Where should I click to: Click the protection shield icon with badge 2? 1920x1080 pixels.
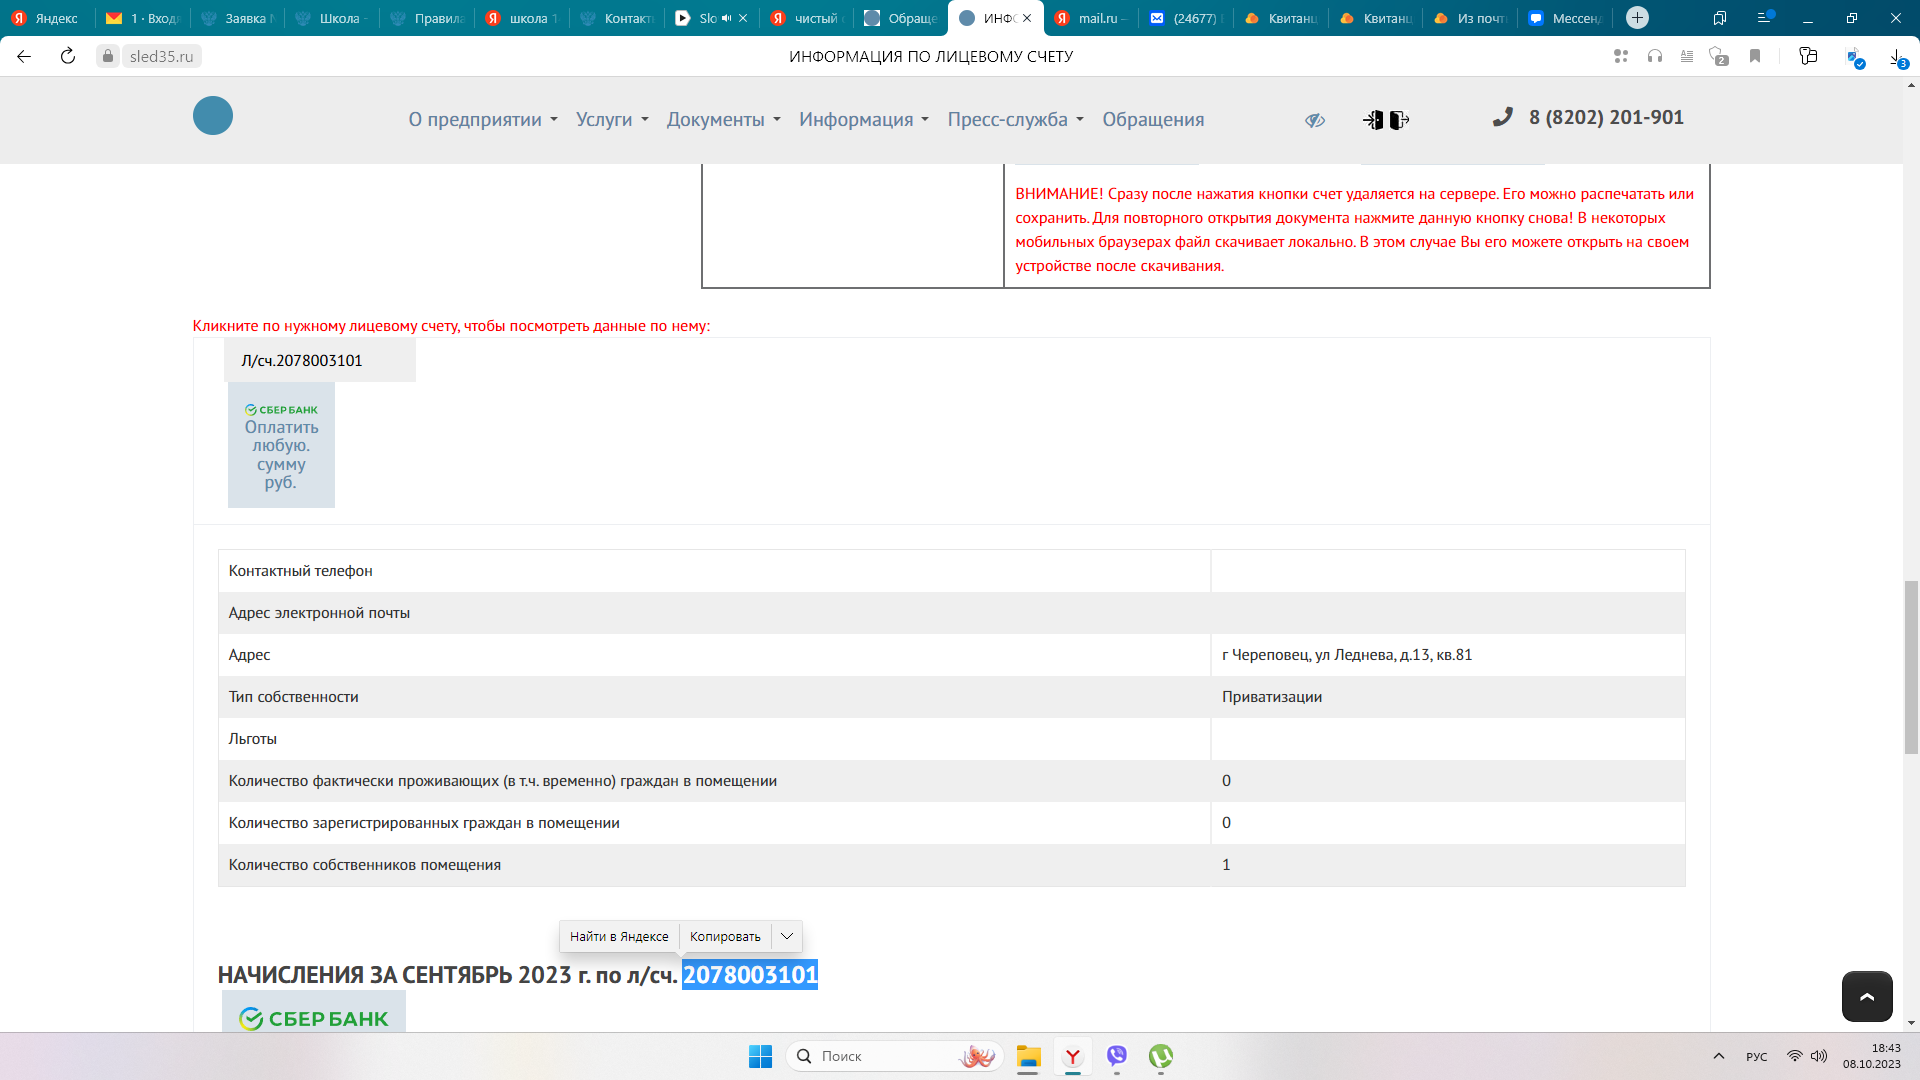click(1719, 57)
